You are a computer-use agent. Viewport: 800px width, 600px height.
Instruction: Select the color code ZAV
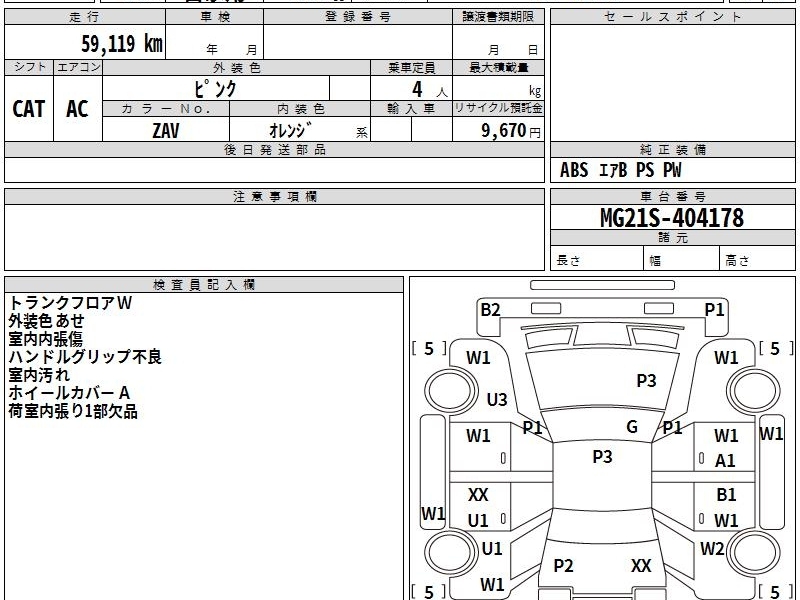[166, 130]
